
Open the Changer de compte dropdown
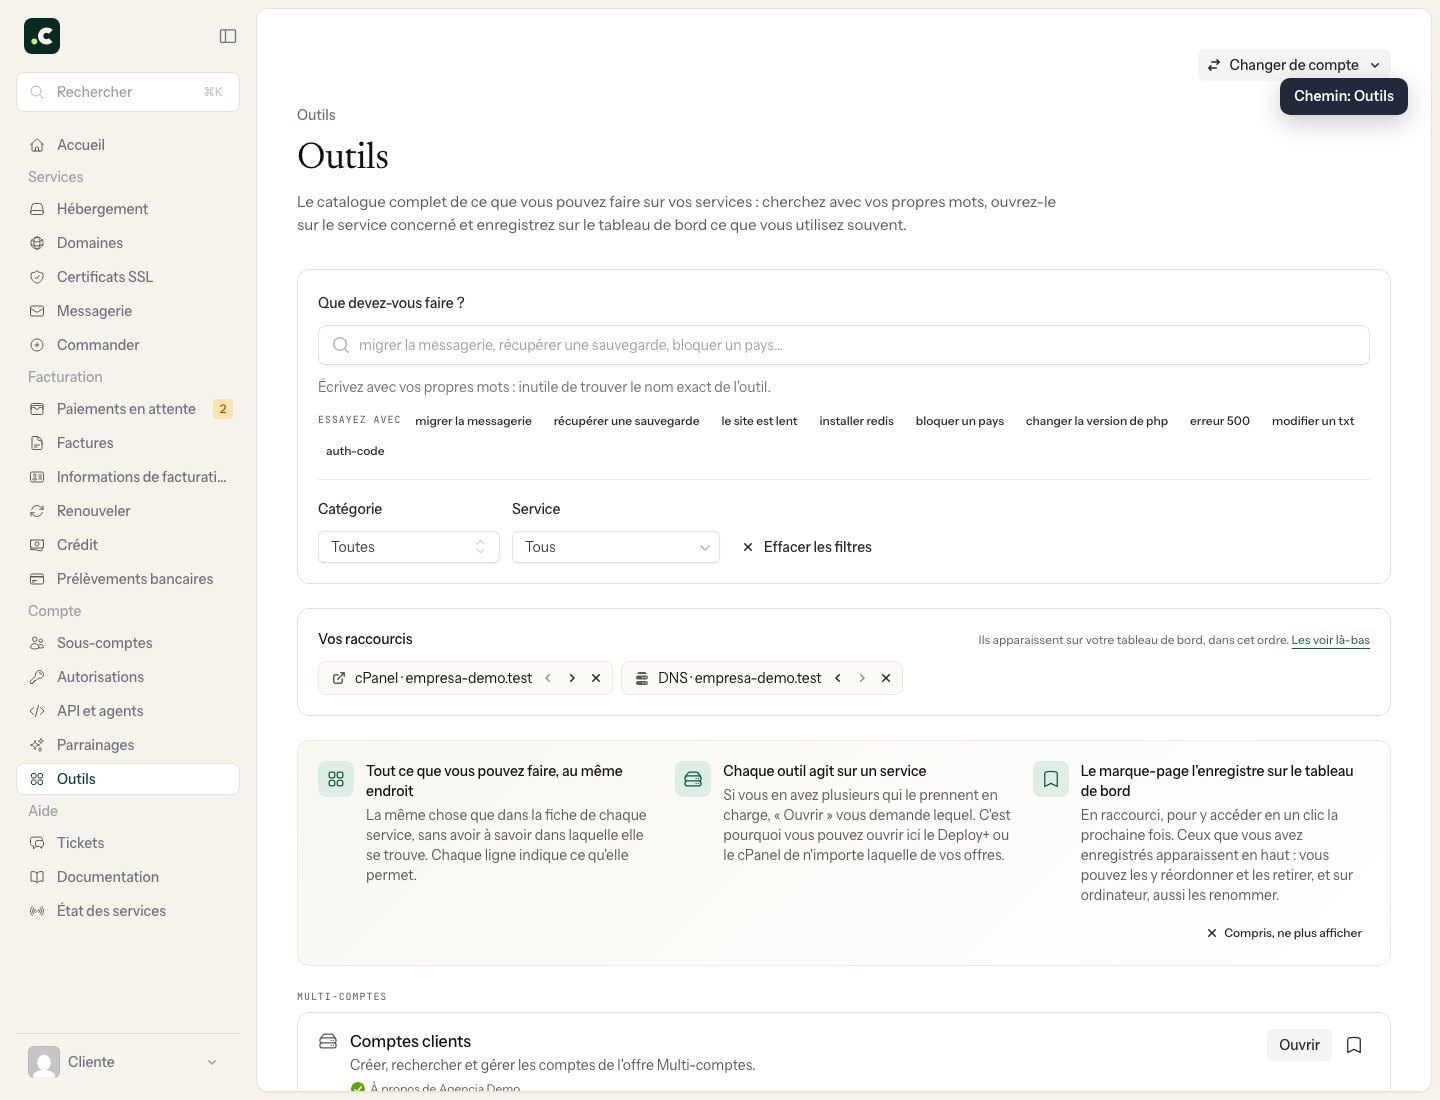[1294, 65]
